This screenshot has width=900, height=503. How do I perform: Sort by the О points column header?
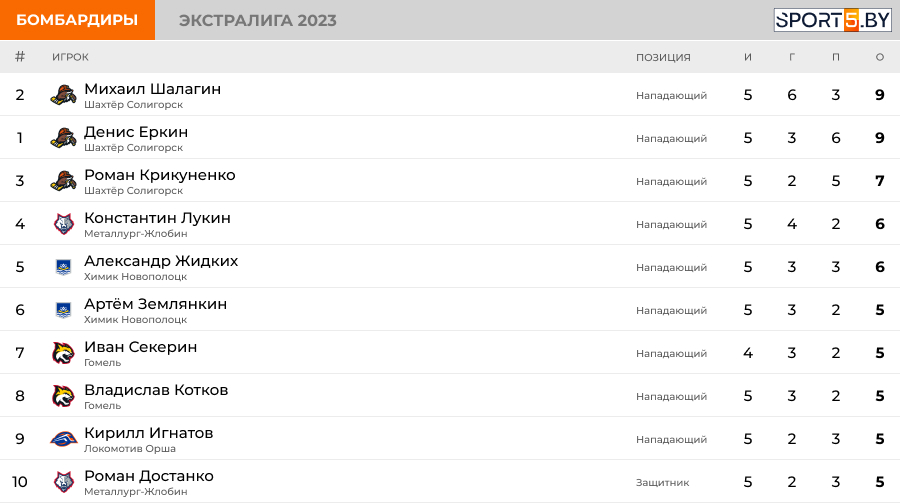coord(880,57)
